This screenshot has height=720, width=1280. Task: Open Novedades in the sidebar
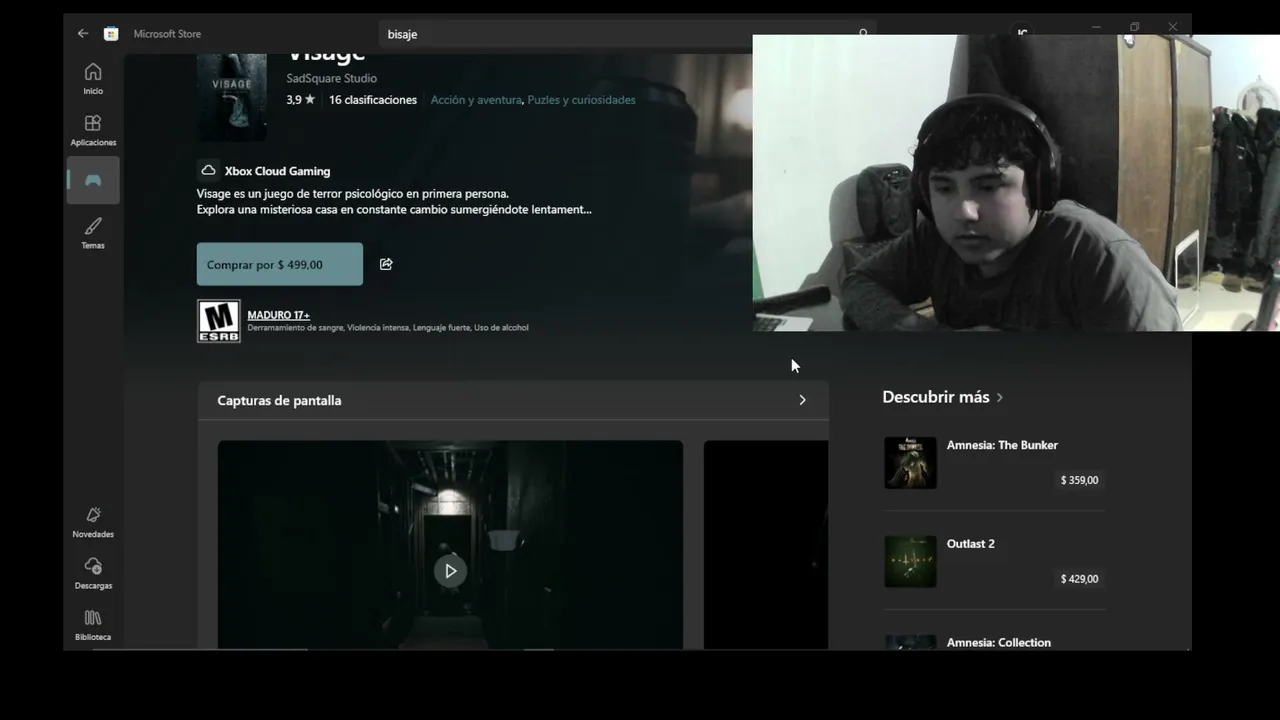click(93, 522)
